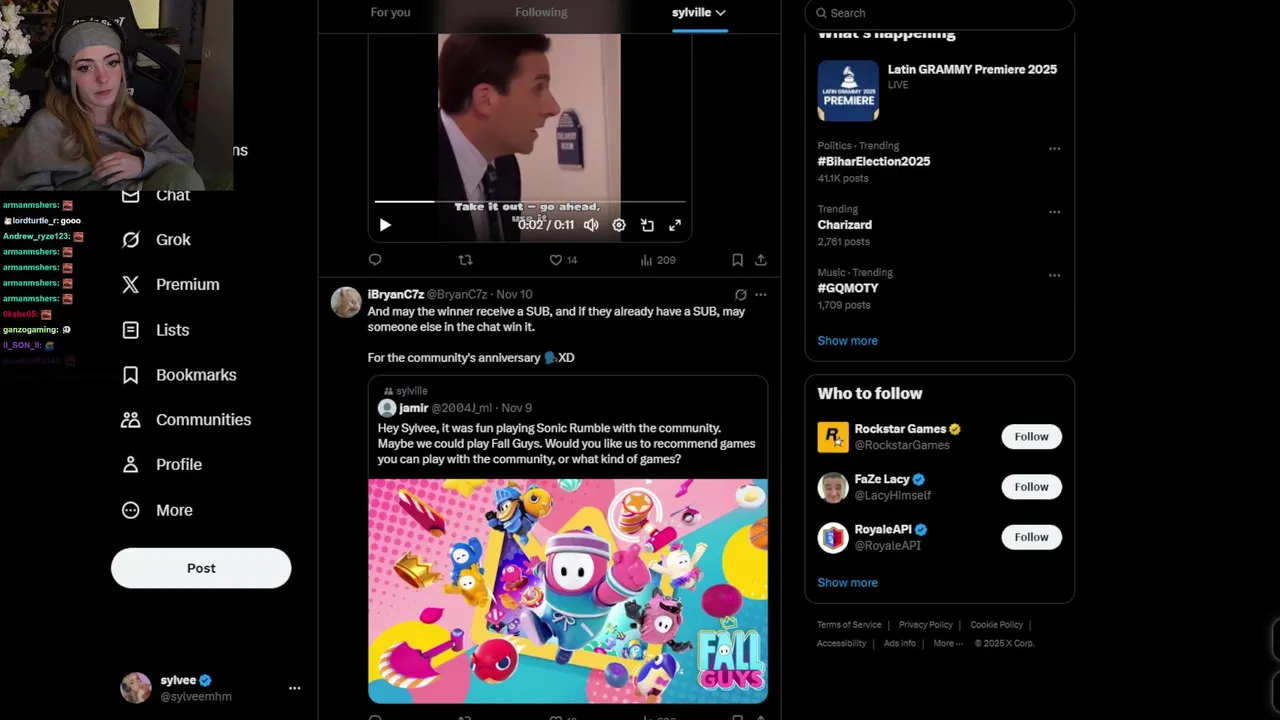Screen dimensions: 1280x720
Task: Open #BiharElection2025 trending topic
Action: pyautogui.click(x=874, y=161)
